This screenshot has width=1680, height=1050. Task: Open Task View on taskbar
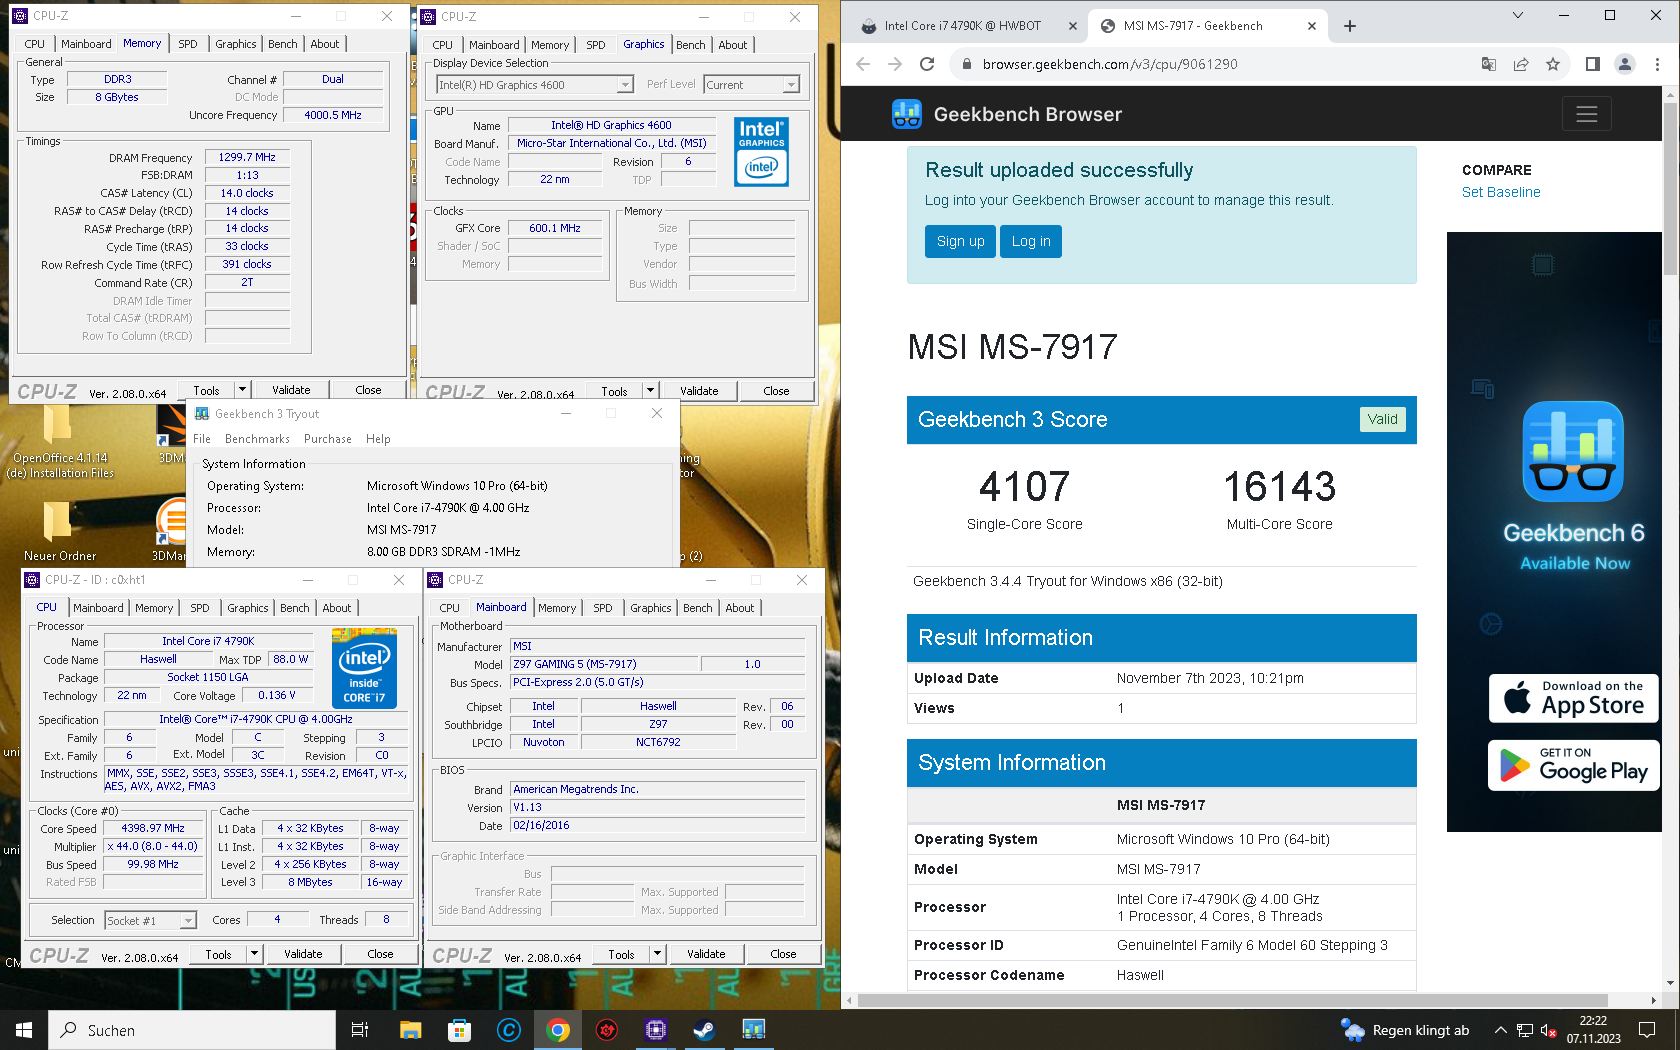tap(360, 1030)
